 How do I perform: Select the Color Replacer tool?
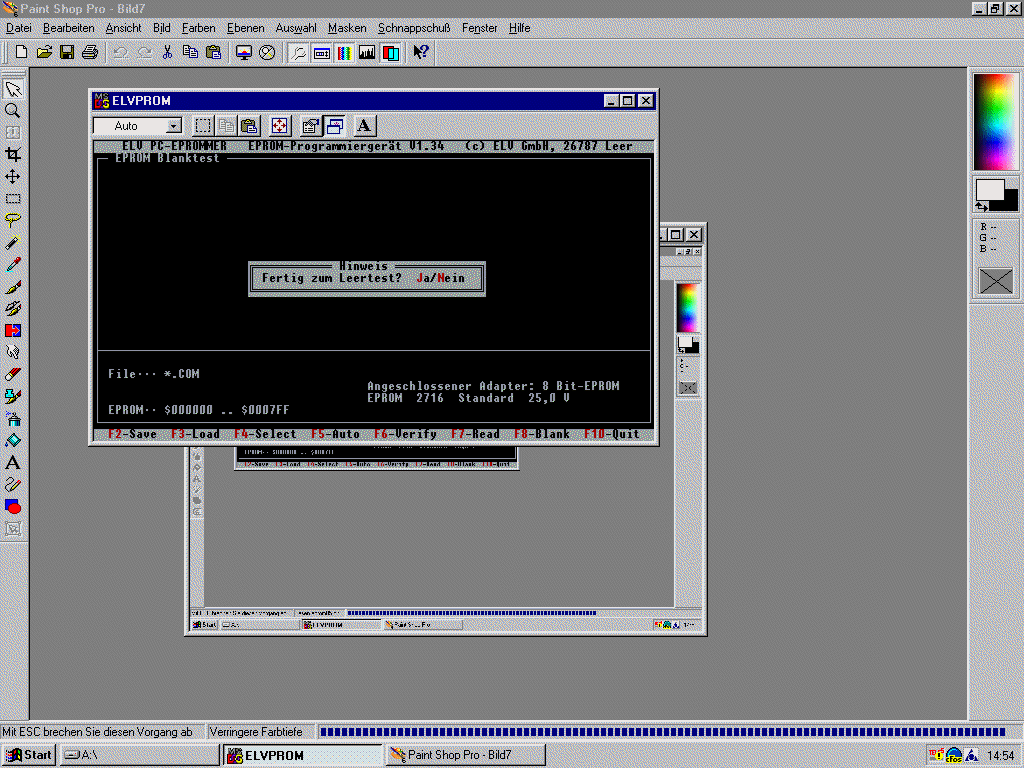tap(12, 330)
